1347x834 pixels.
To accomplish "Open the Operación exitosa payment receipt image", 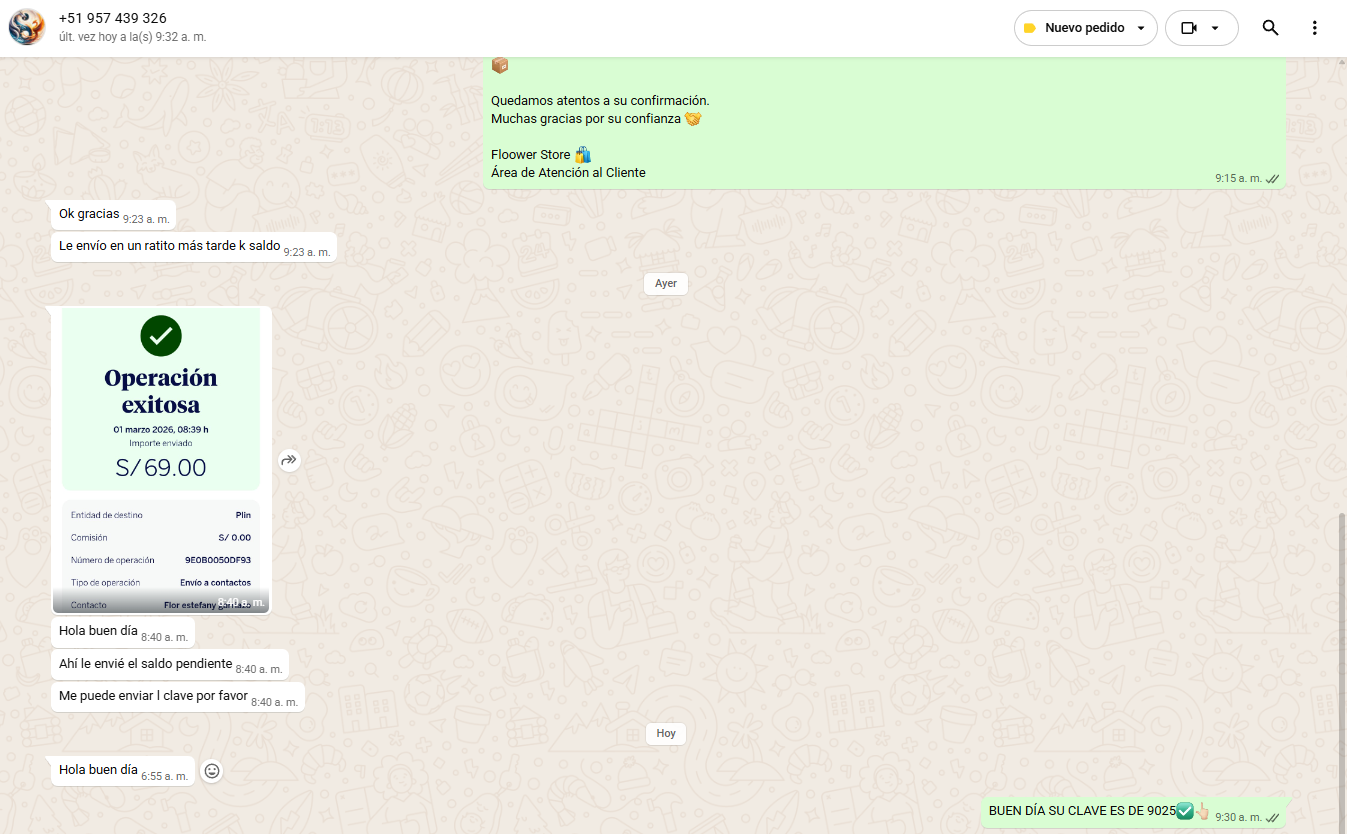I will pyautogui.click(x=161, y=460).
